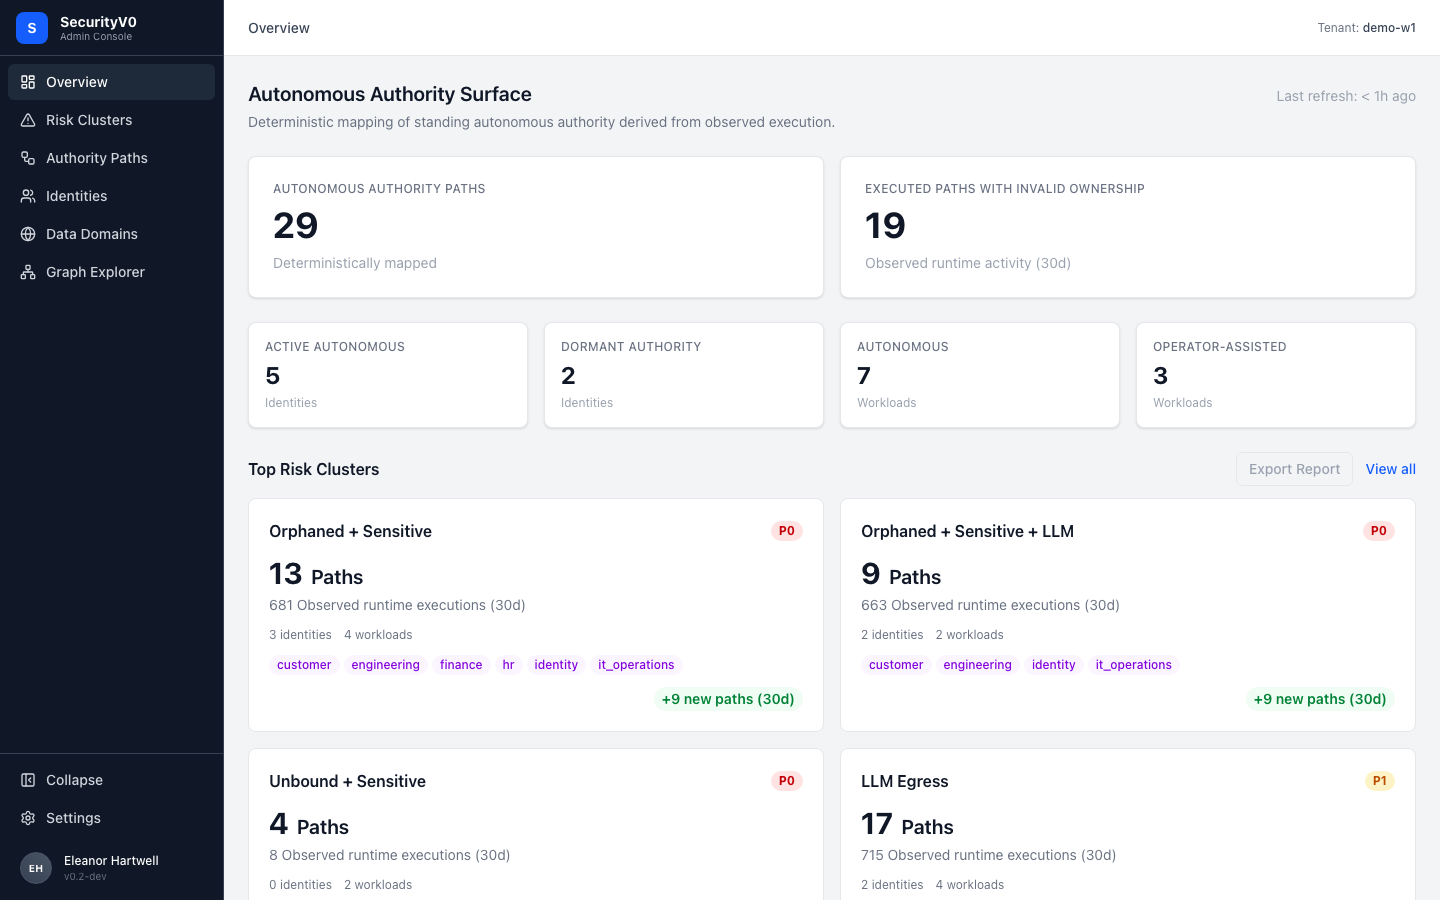1440x900 pixels.
Task: Click the SecurityV0 blue logo icon
Action: pos(32,28)
